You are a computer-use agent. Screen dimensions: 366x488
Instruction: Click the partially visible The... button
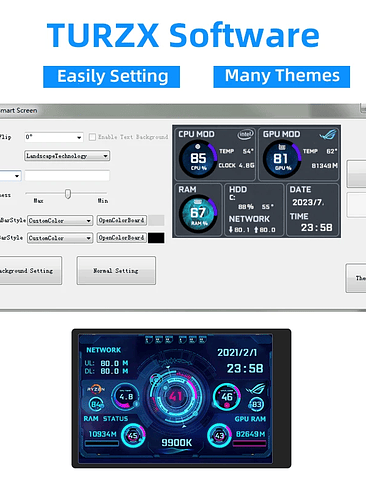click(x=356, y=278)
